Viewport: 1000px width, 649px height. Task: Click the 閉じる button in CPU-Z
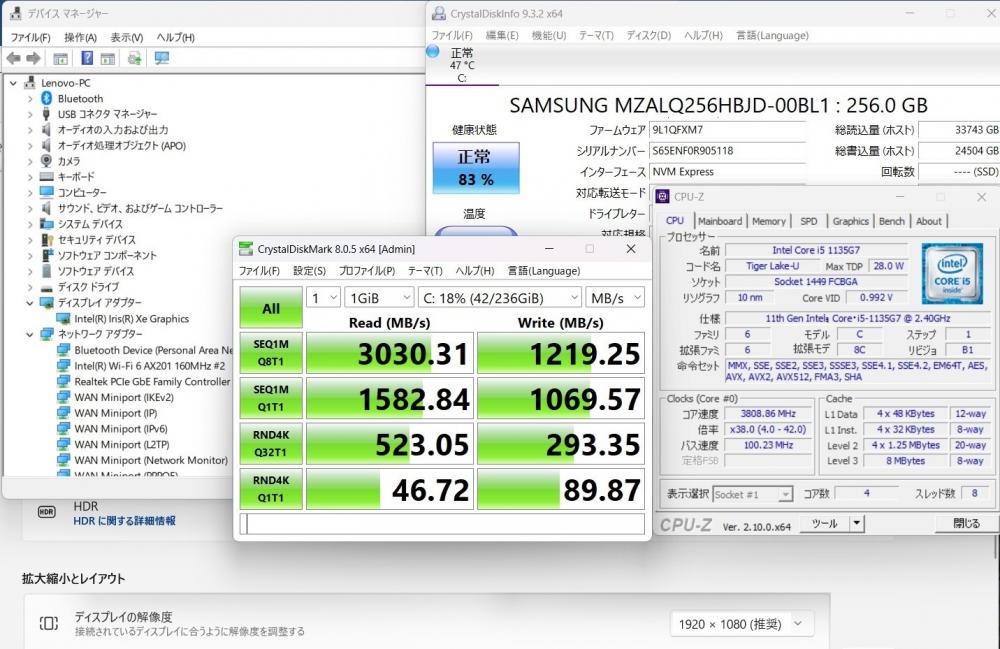point(966,523)
